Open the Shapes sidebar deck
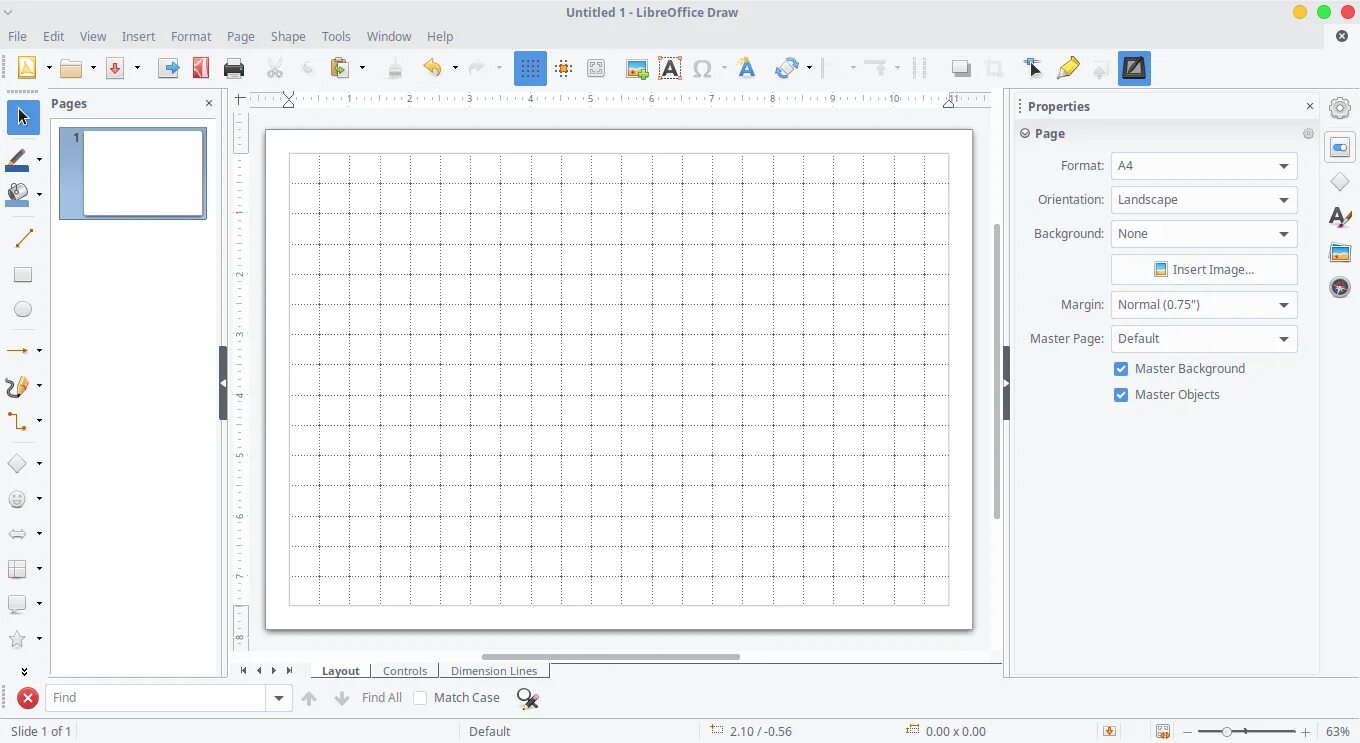The width and height of the screenshot is (1360, 743). click(1340, 182)
